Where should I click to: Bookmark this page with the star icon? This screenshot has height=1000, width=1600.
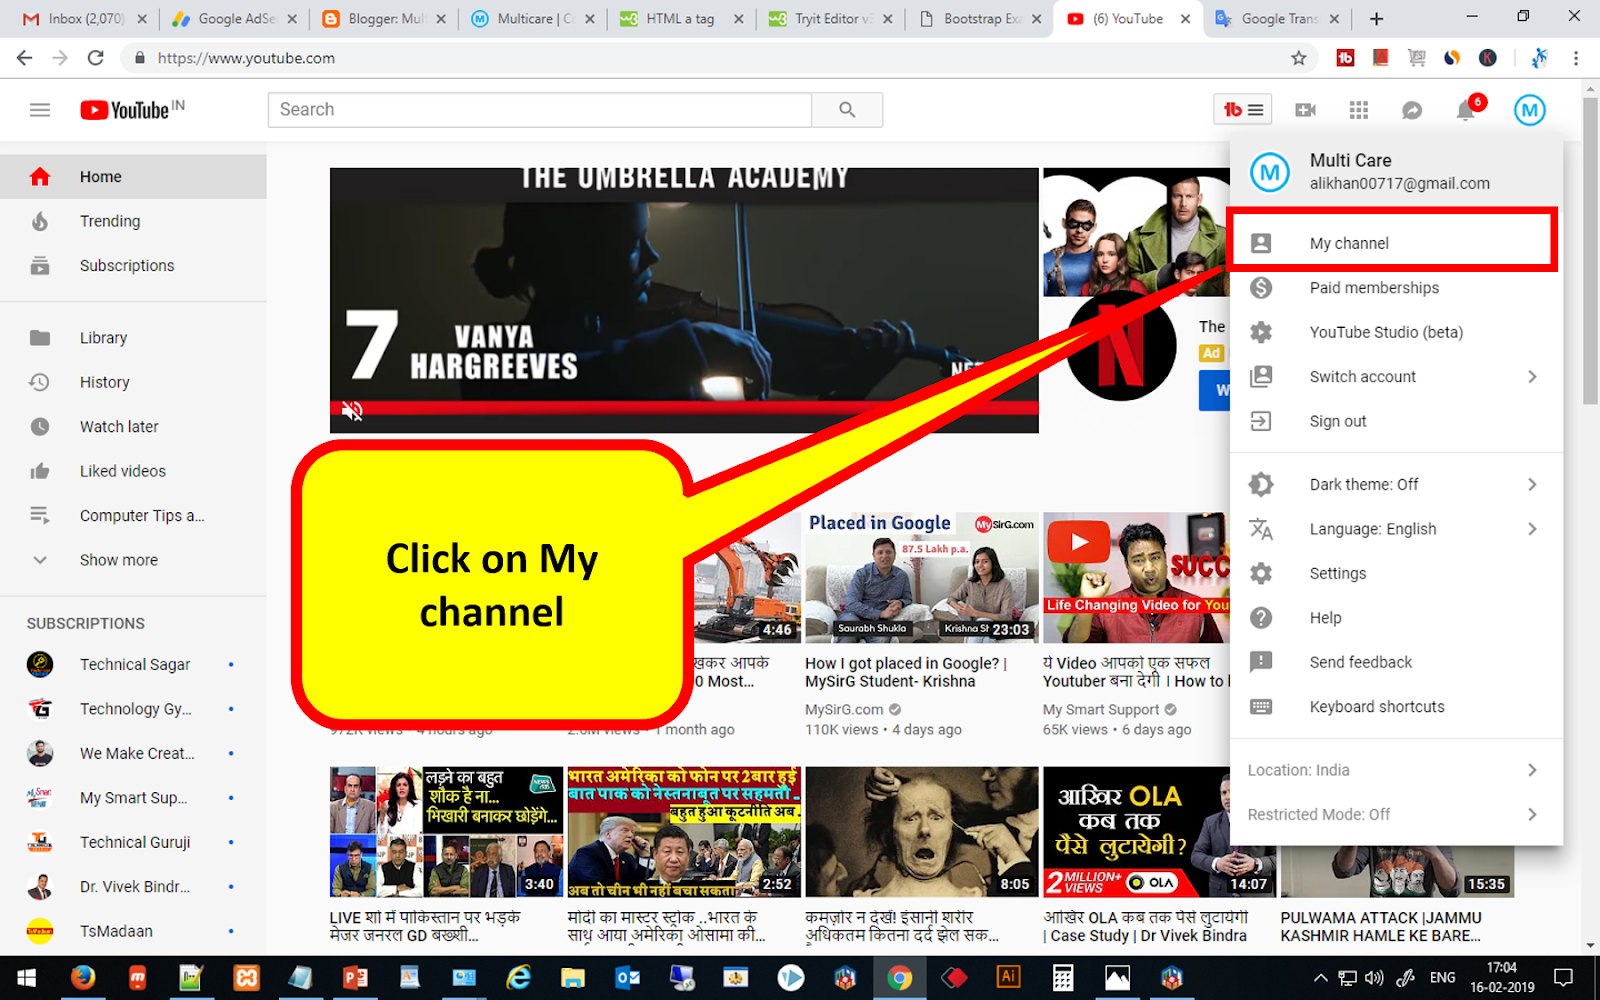1299,58
